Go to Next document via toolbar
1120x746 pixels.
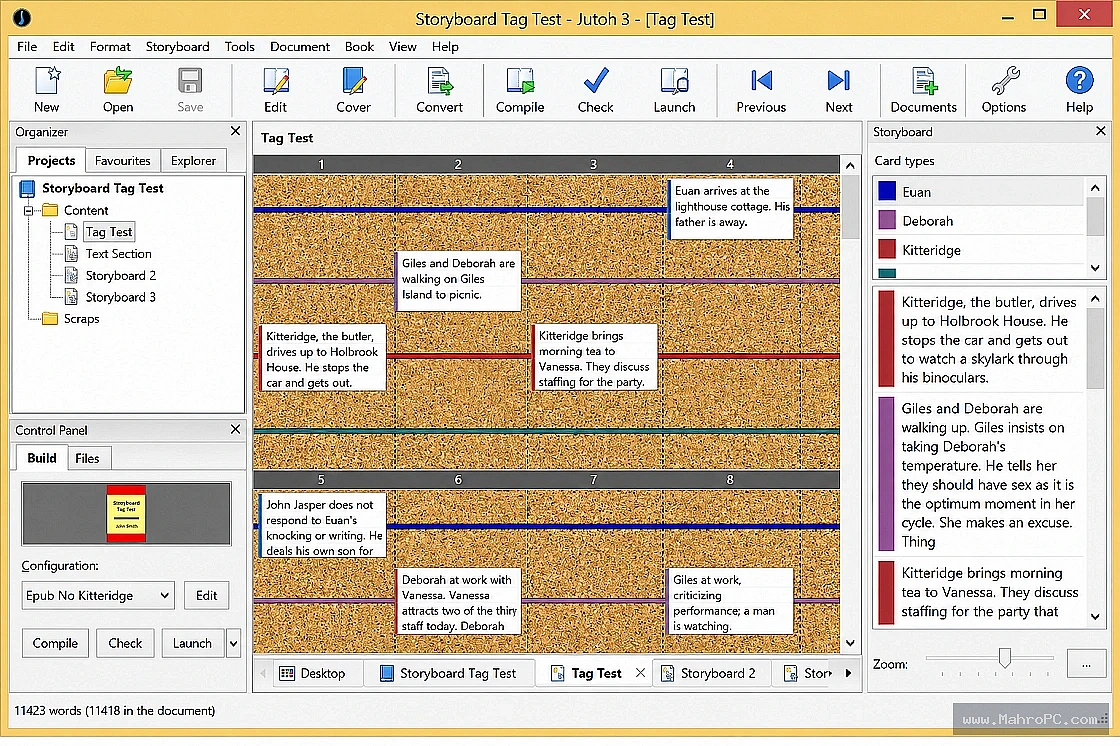click(839, 89)
